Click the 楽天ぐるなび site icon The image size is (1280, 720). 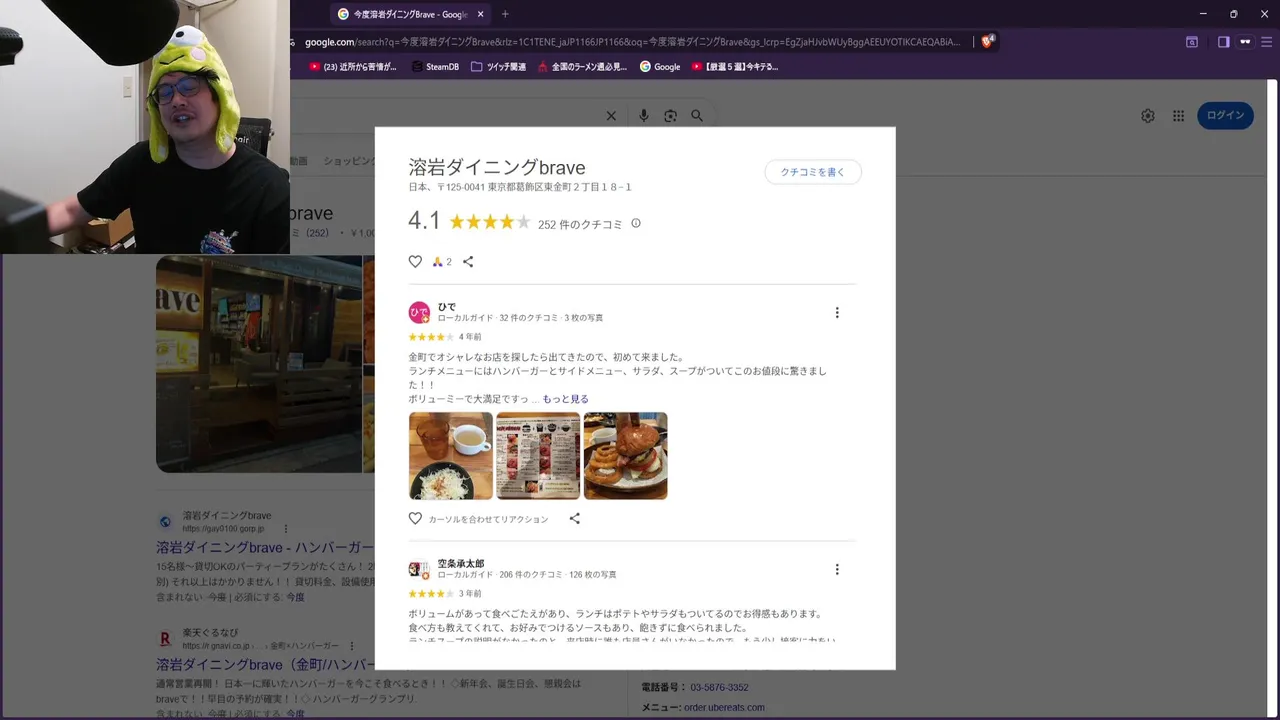pyautogui.click(x=165, y=638)
